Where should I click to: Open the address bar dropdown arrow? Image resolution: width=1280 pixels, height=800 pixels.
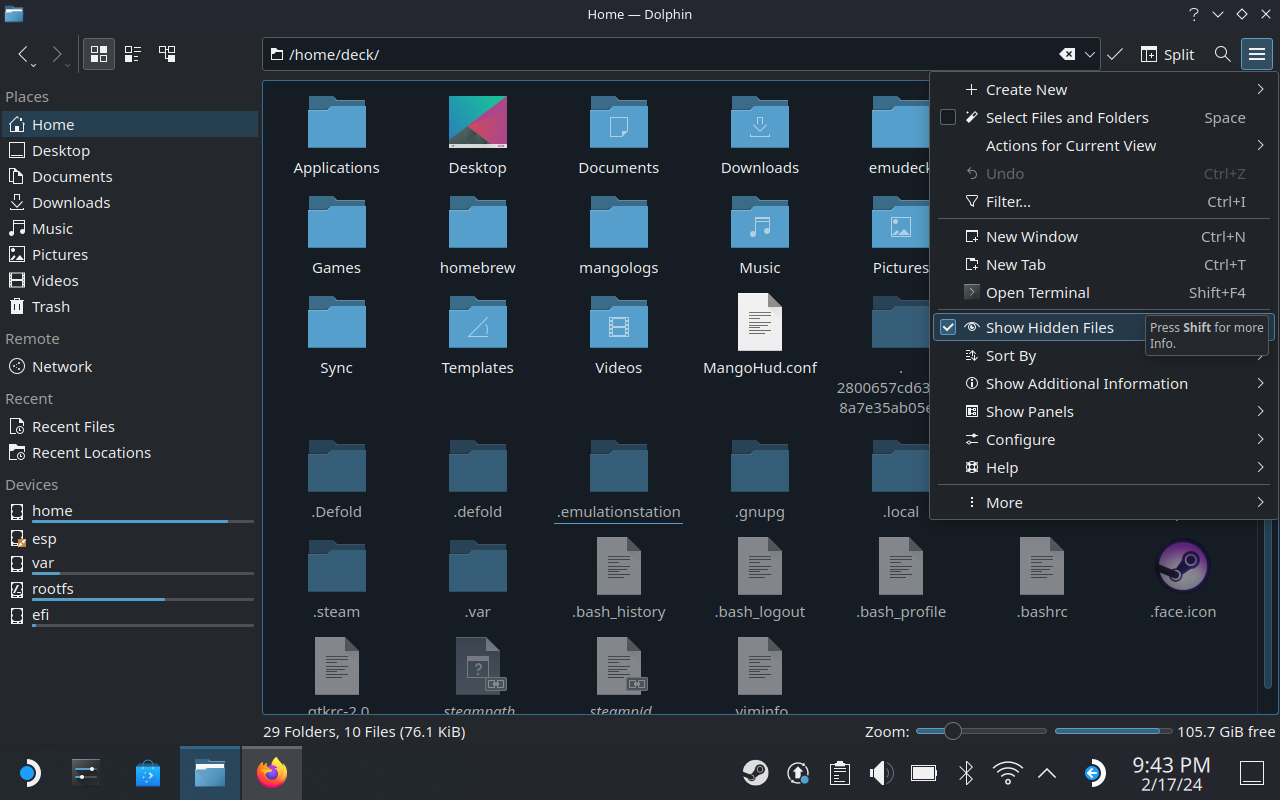pyautogui.click(x=1091, y=54)
